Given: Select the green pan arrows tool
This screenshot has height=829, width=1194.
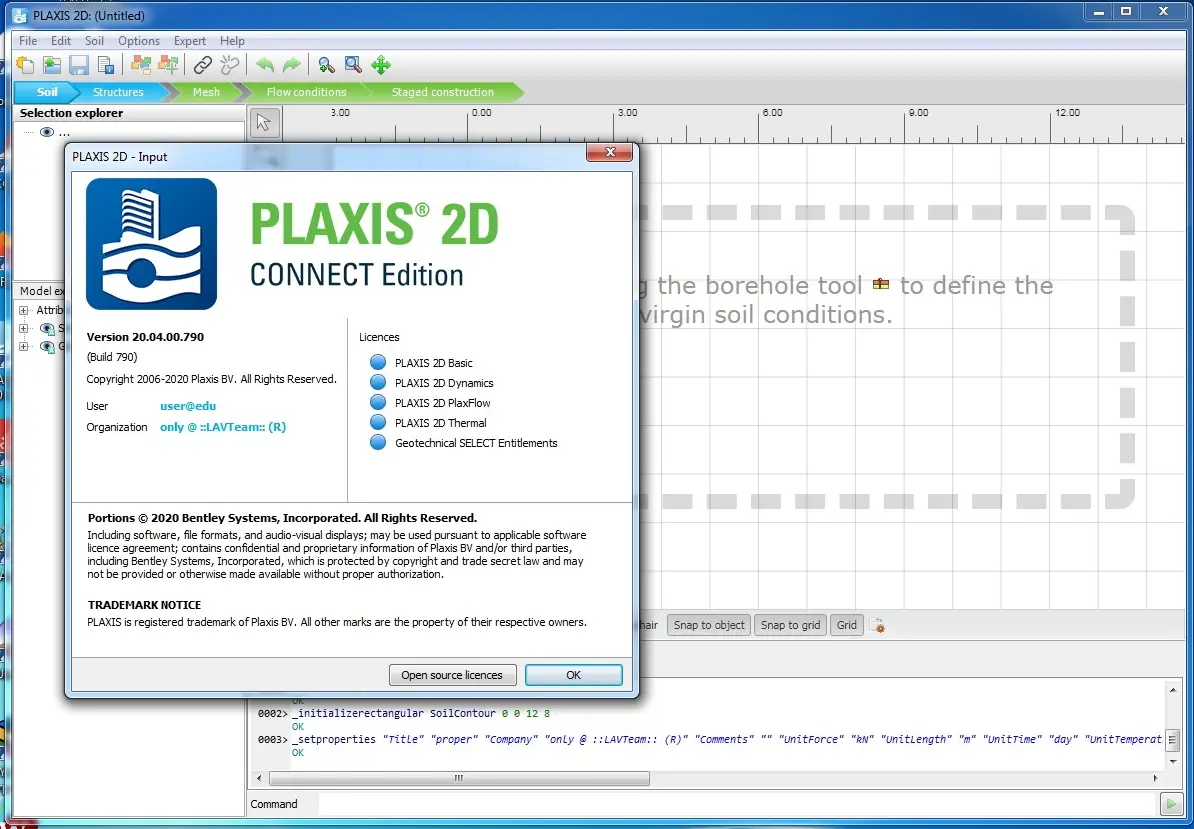Looking at the screenshot, I should point(381,65).
